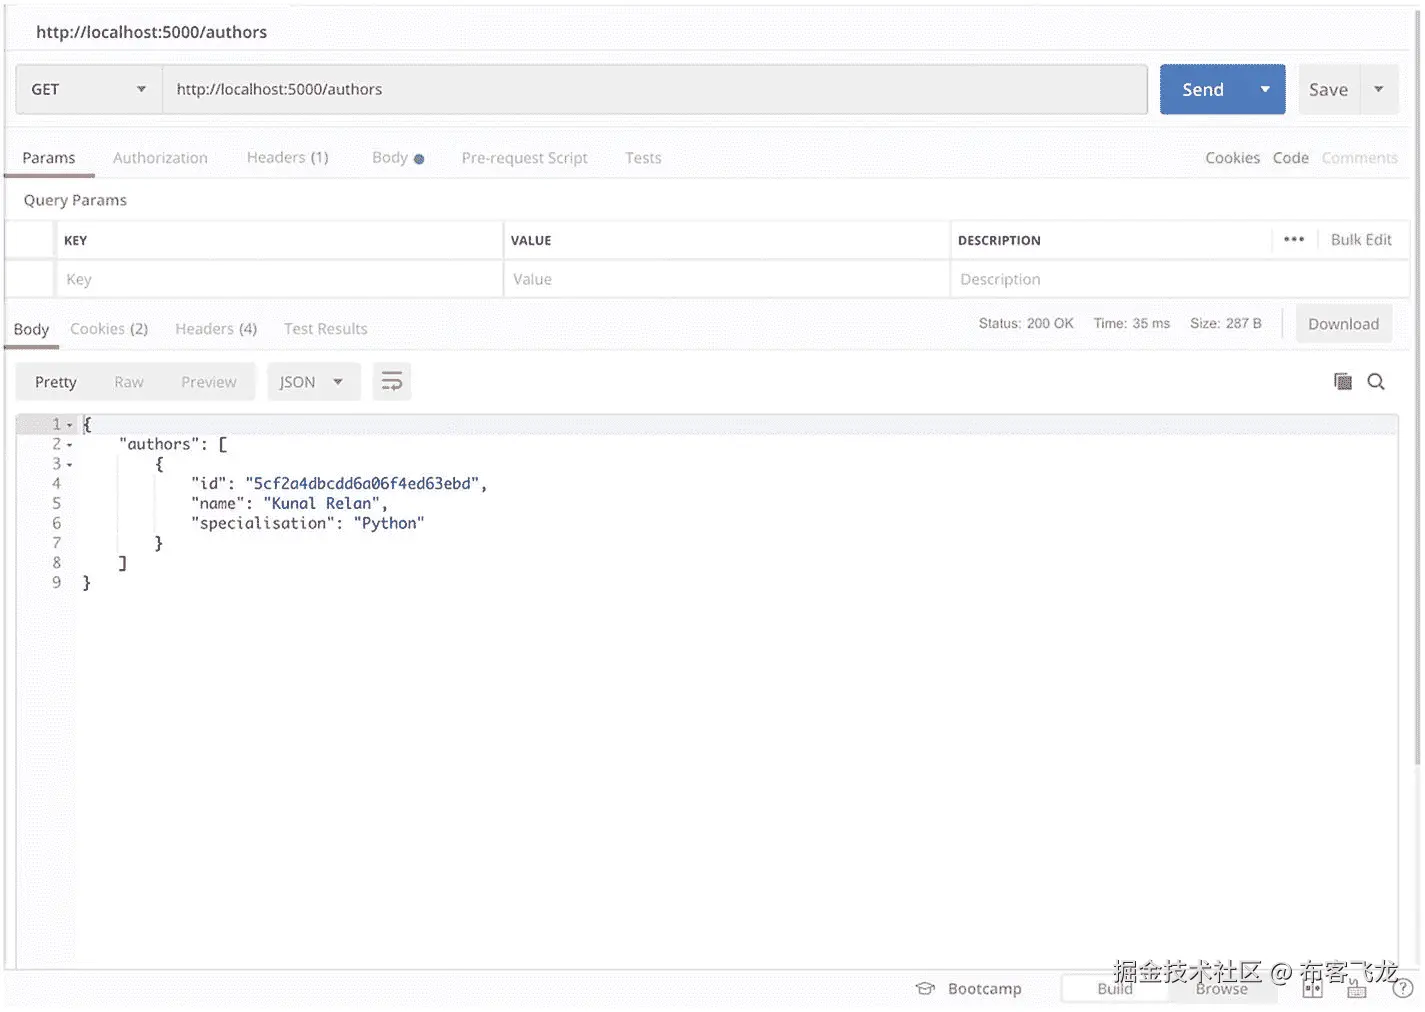
Task: Open the response Cookies (2) tab
Action: [109, 329]
